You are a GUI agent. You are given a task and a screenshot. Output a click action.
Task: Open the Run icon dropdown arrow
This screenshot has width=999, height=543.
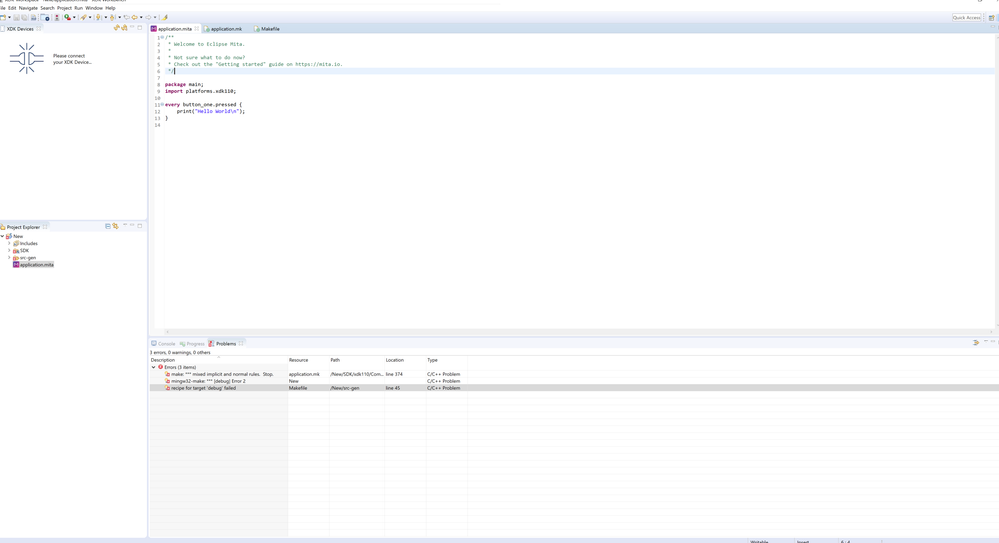pyautogui.click(x=74, y=17)
